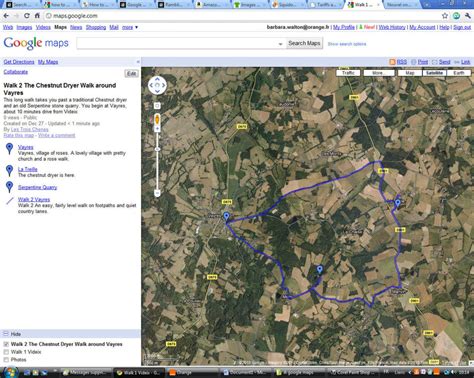This screenshot has height=378, width=474.
Task: Switch to the Map view
Action: click(x=410, y=73)
